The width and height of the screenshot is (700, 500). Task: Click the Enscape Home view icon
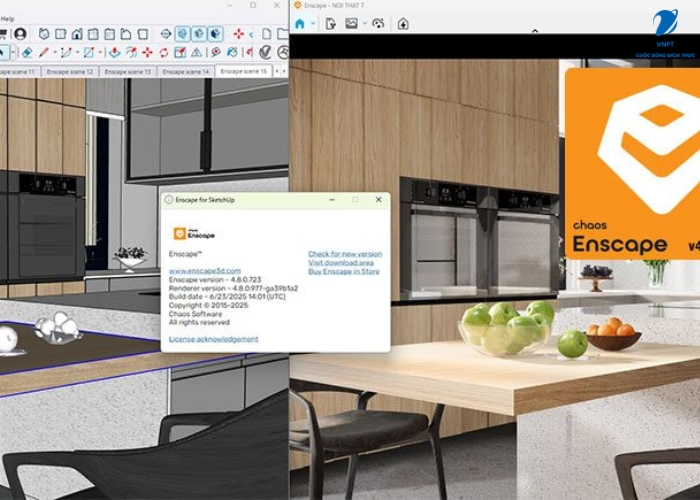(x=300, y=24)
